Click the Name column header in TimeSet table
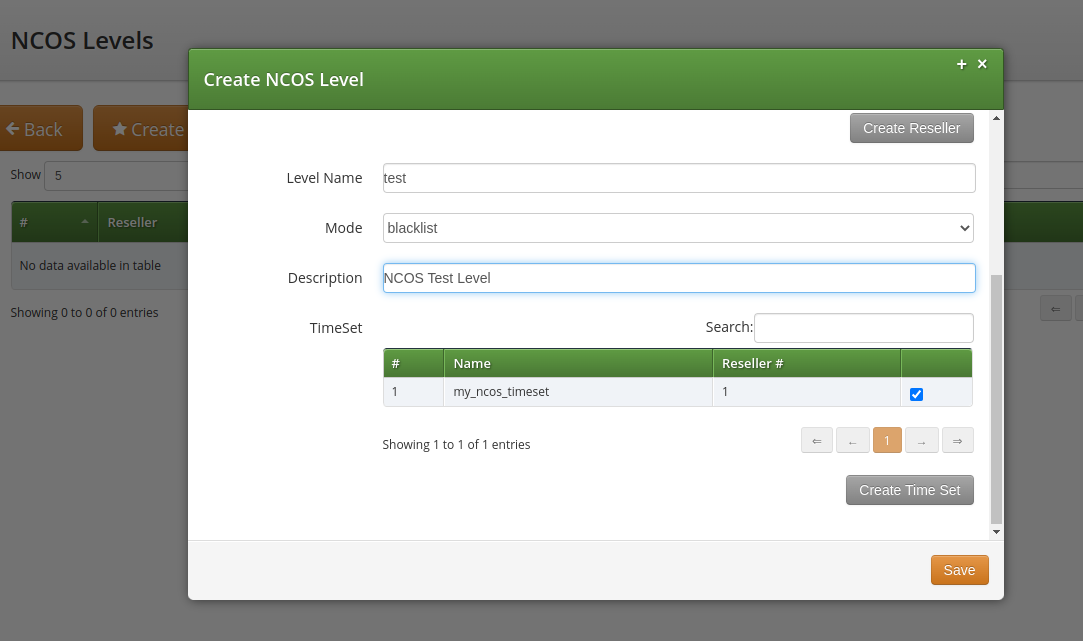 tap(472, 363)
